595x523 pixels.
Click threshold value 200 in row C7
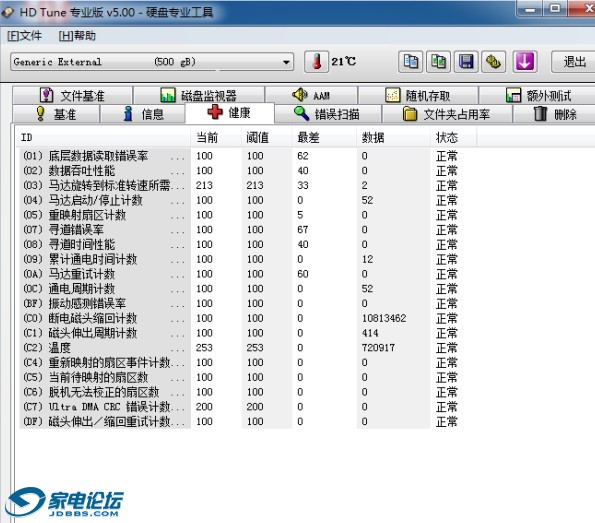pyautogui.click(x=255, y=407)
